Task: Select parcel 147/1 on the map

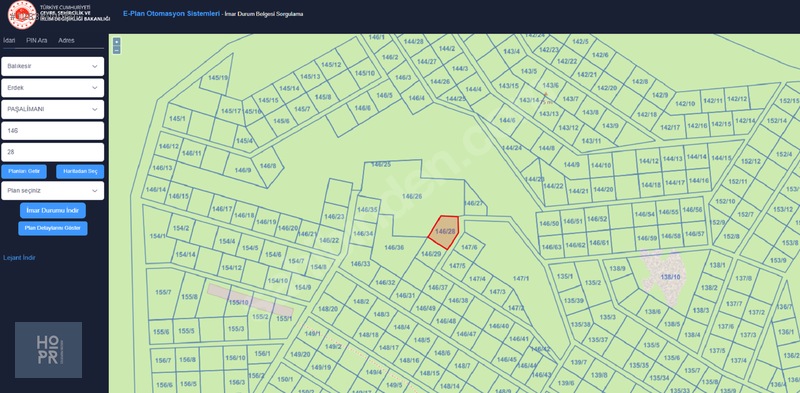Action: (x=521, y=279)
